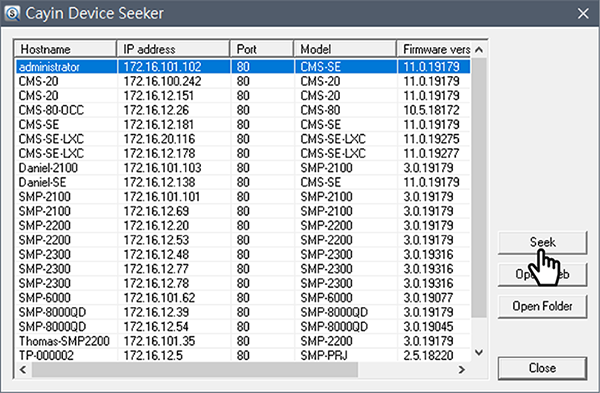Select host with IP 172.16.12.39

pos(243,312)
